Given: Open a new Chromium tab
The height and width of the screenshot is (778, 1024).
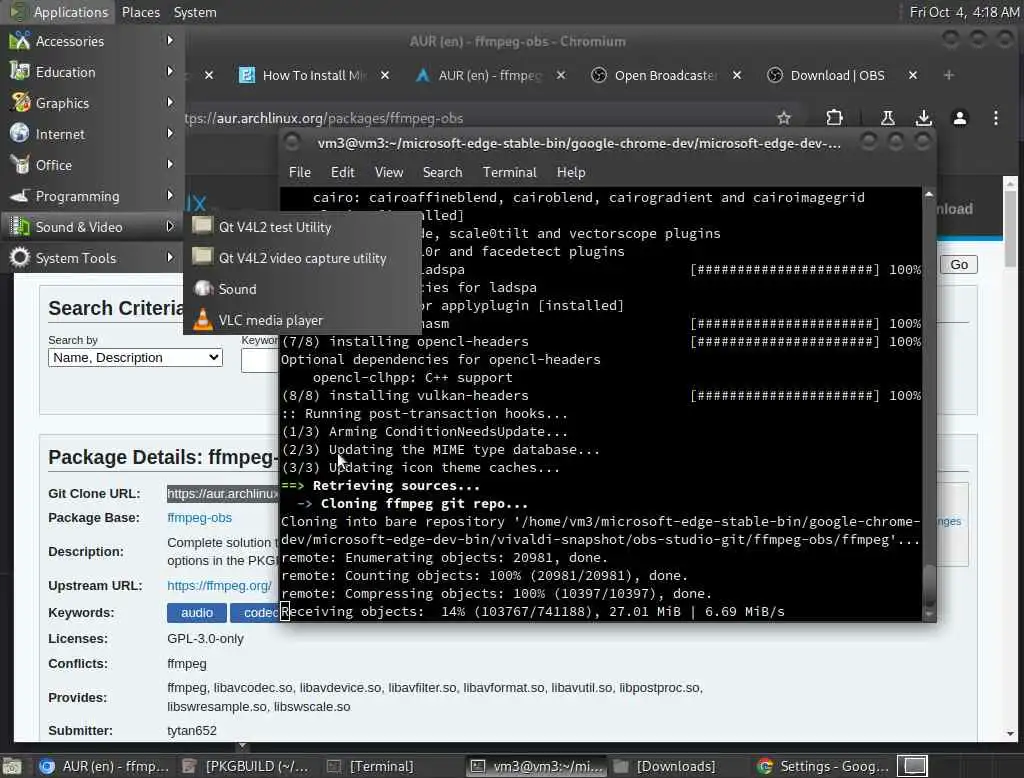Looking at the screenshot, I should tap(948, 75).
